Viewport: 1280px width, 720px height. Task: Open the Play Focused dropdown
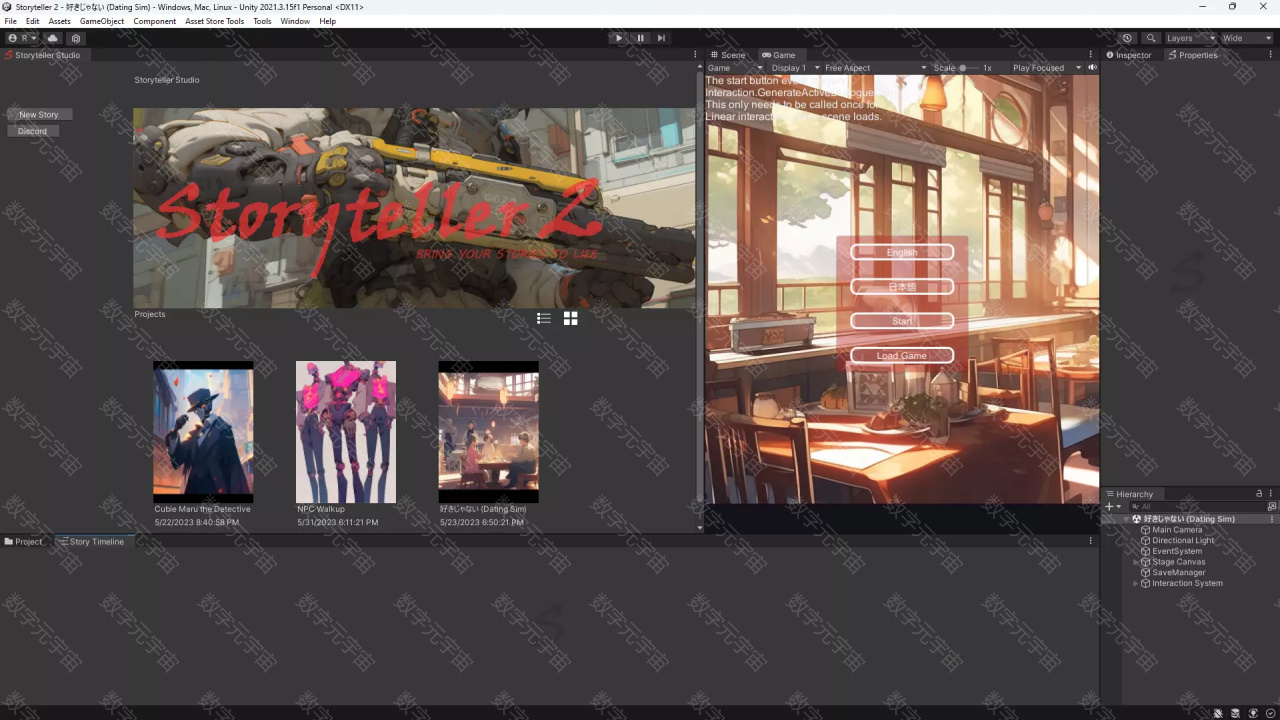coord(1046,68)
